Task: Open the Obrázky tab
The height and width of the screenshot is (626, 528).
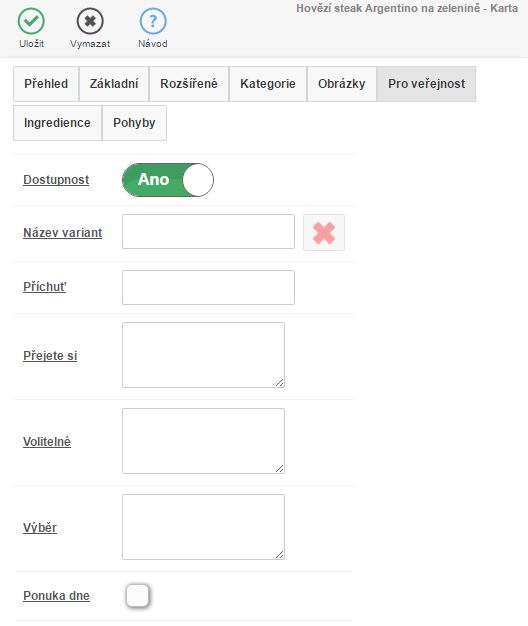Action: (x=342, y=84)
